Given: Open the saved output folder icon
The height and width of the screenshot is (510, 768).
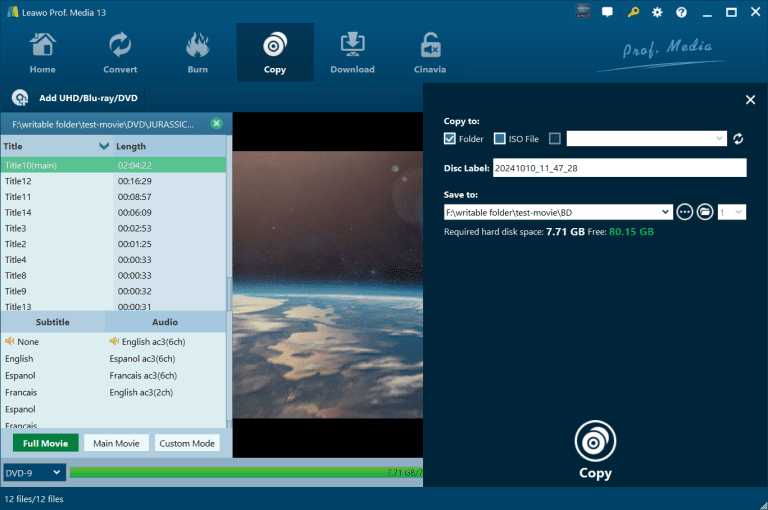Looking at the screenshot, I should tap(704, 212).
